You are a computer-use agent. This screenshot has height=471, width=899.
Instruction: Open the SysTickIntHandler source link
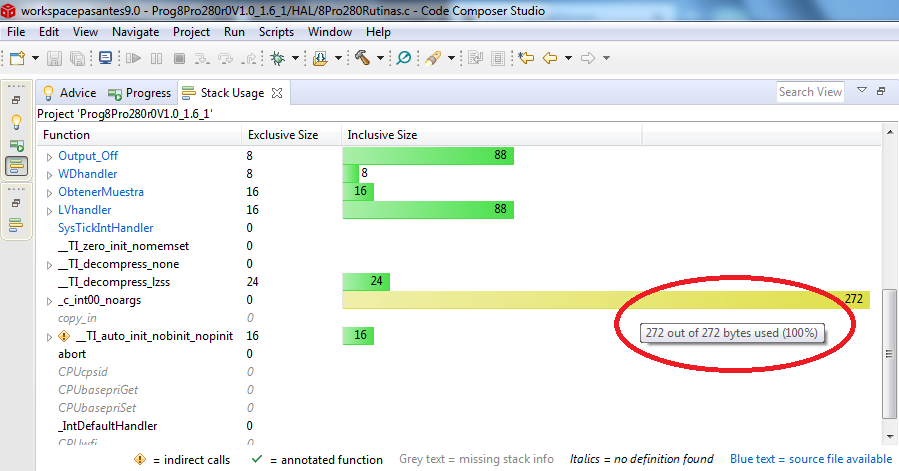coord(105,228)
